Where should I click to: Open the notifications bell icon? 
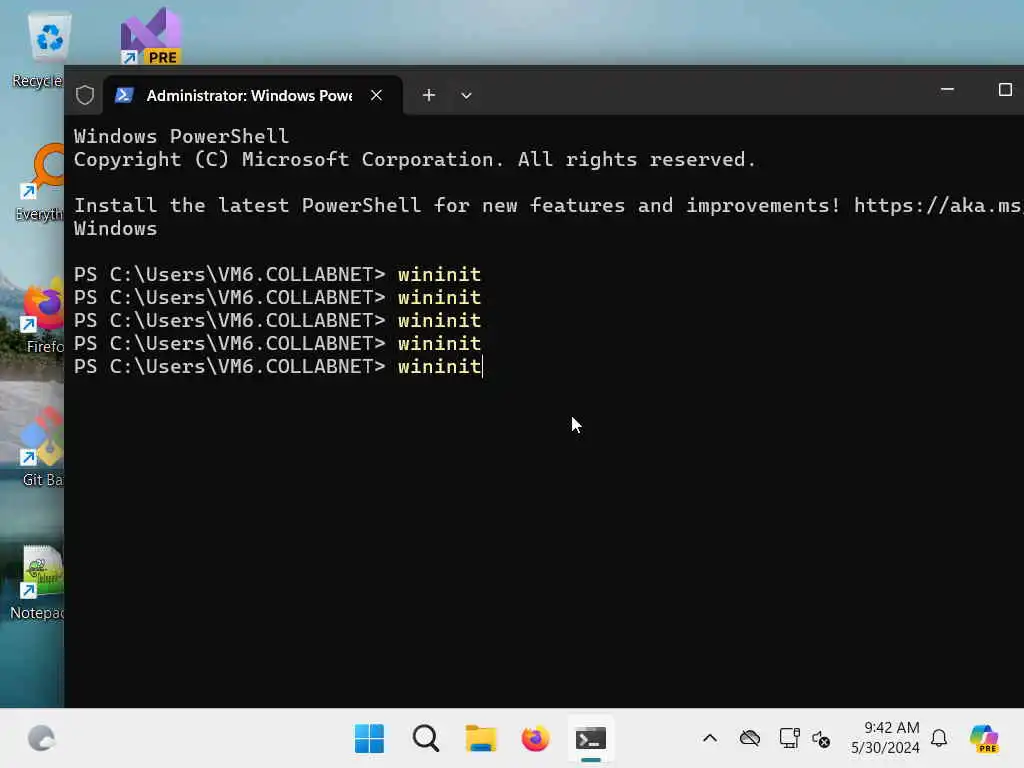click(939, 738)
